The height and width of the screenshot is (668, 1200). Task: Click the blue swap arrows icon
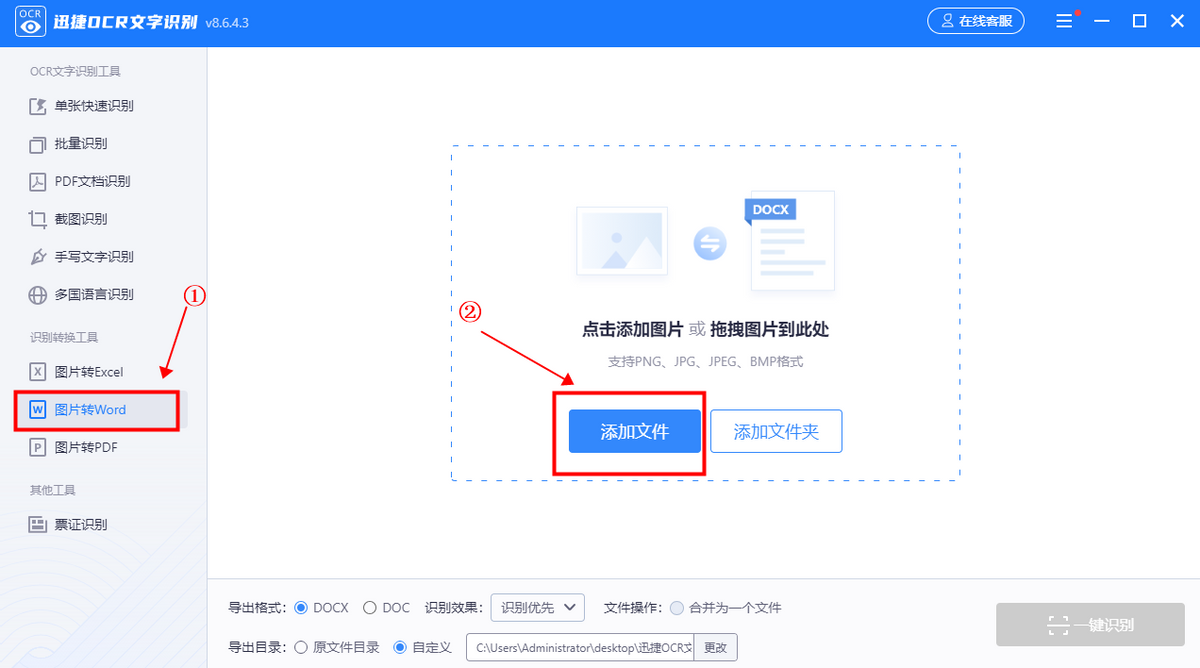point(710,243)
